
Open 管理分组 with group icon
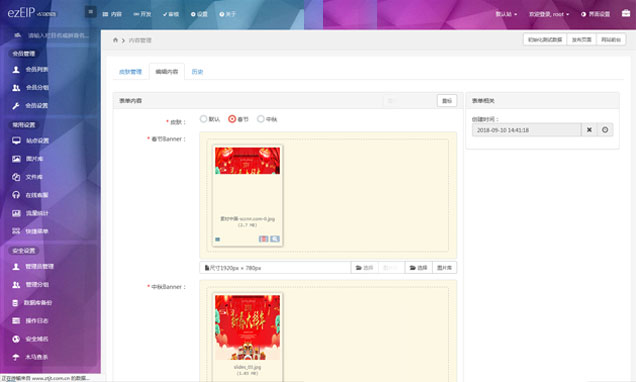(x=30, y=285)
